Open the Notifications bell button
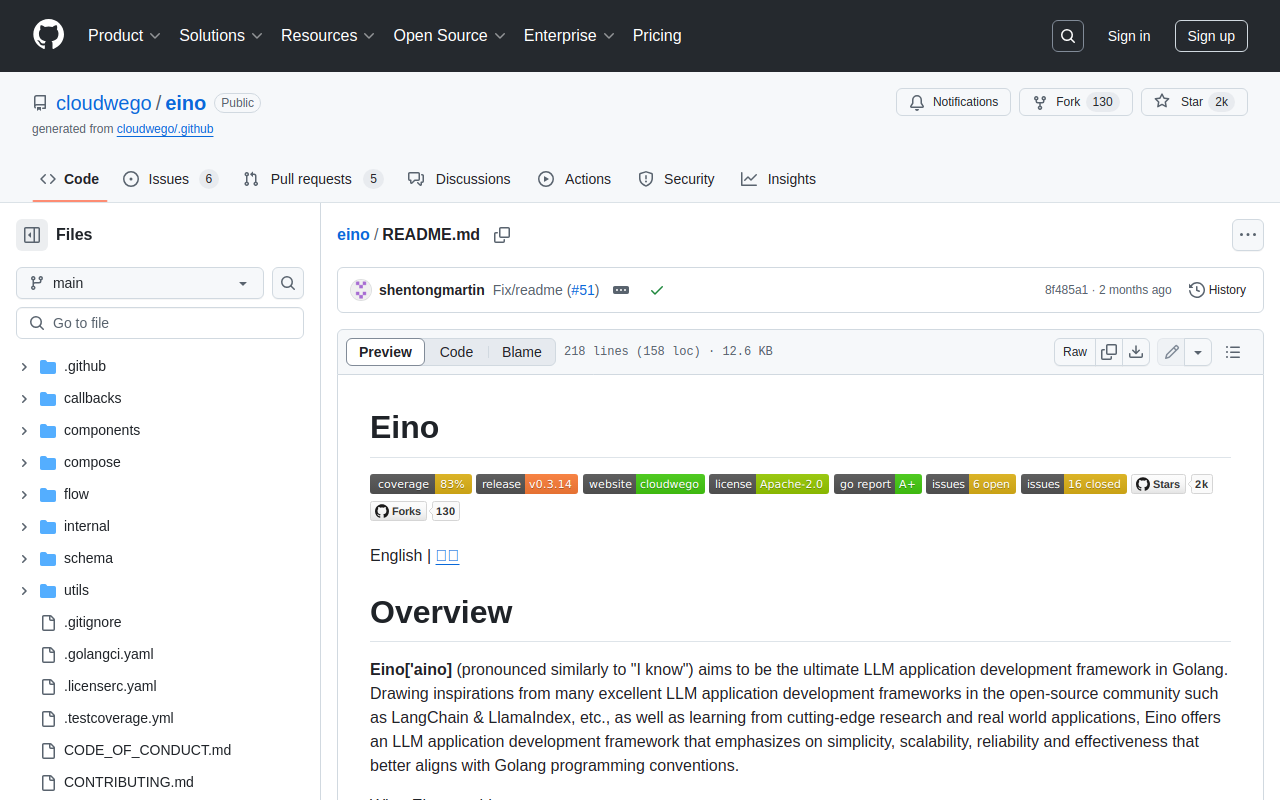1280x800 pixels. pos(954,102)
